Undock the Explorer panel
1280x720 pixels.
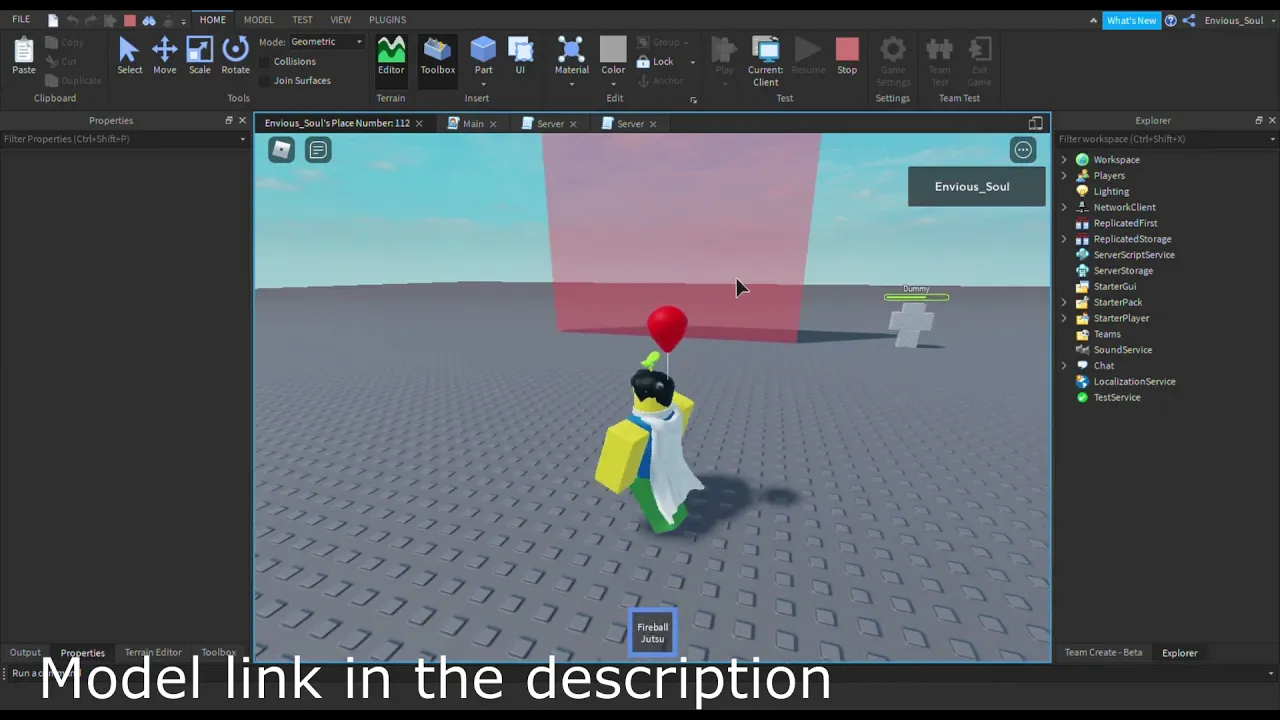click(x=1258, y=120)
